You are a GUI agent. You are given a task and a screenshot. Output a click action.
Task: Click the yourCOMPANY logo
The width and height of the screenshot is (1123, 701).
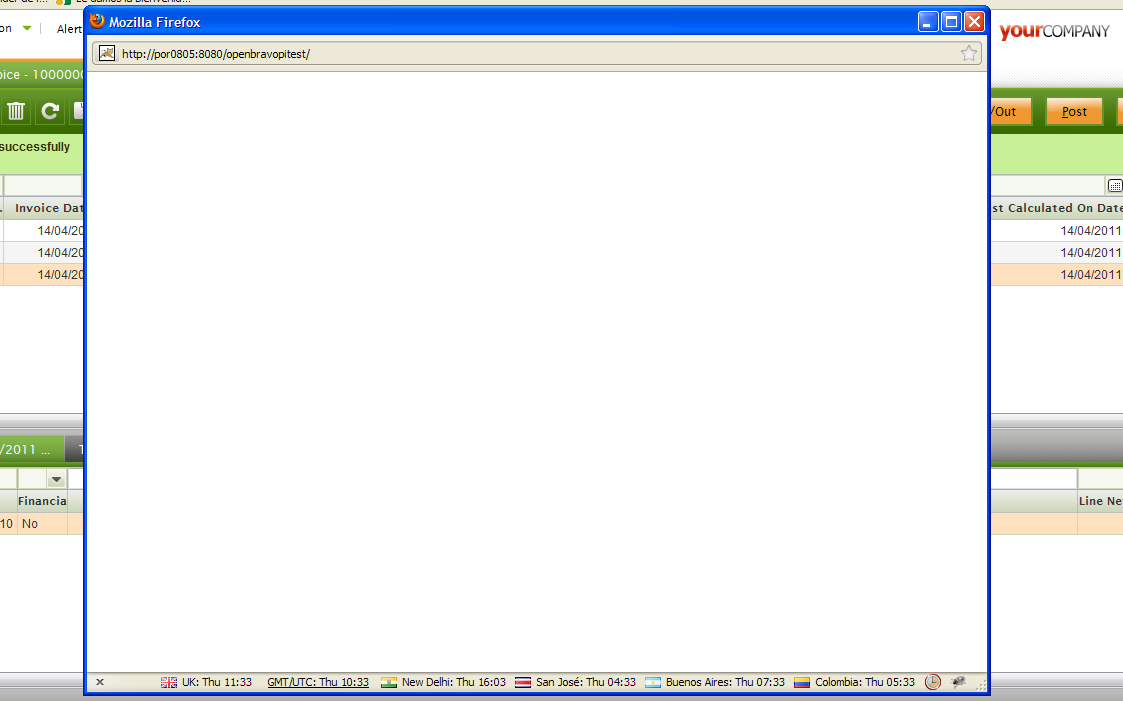(x=1054, y=31)
